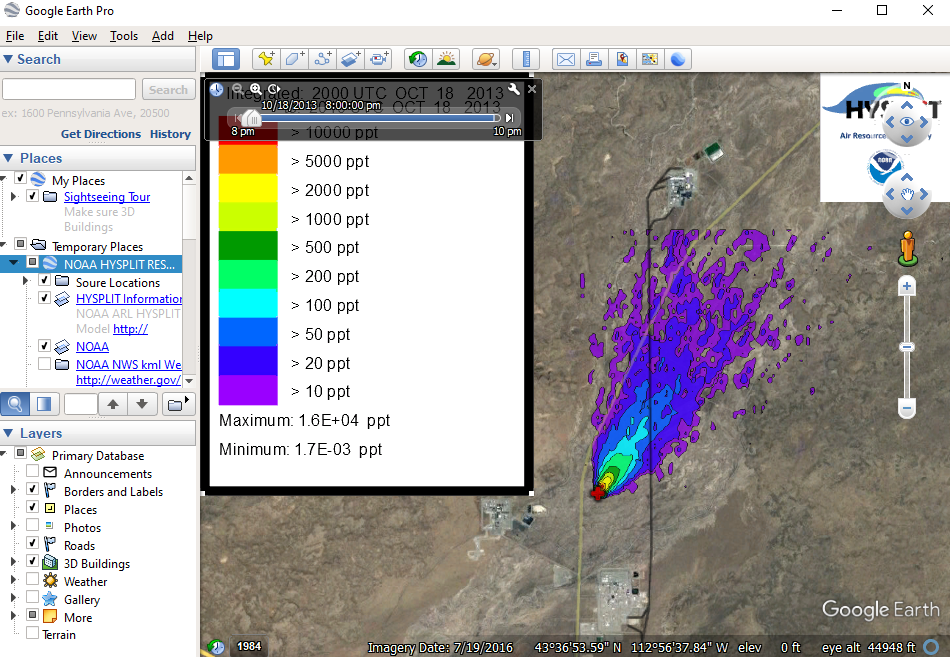Open search History link
The image size is (950, 657).
[170, 134]
